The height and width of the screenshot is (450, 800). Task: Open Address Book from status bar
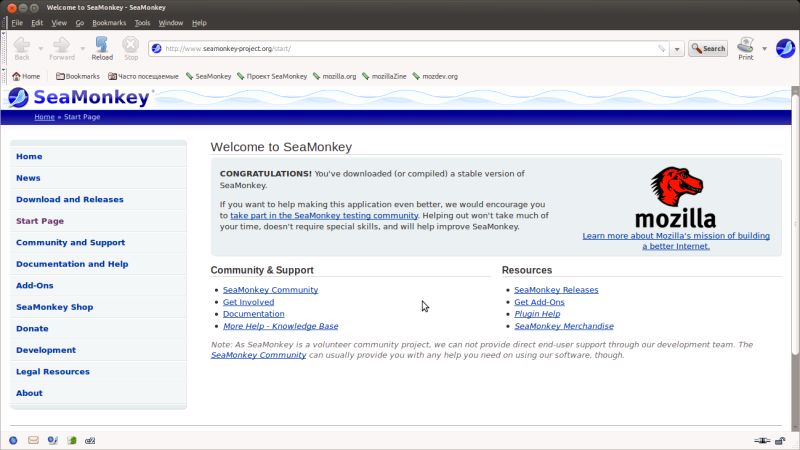(71, 440)
